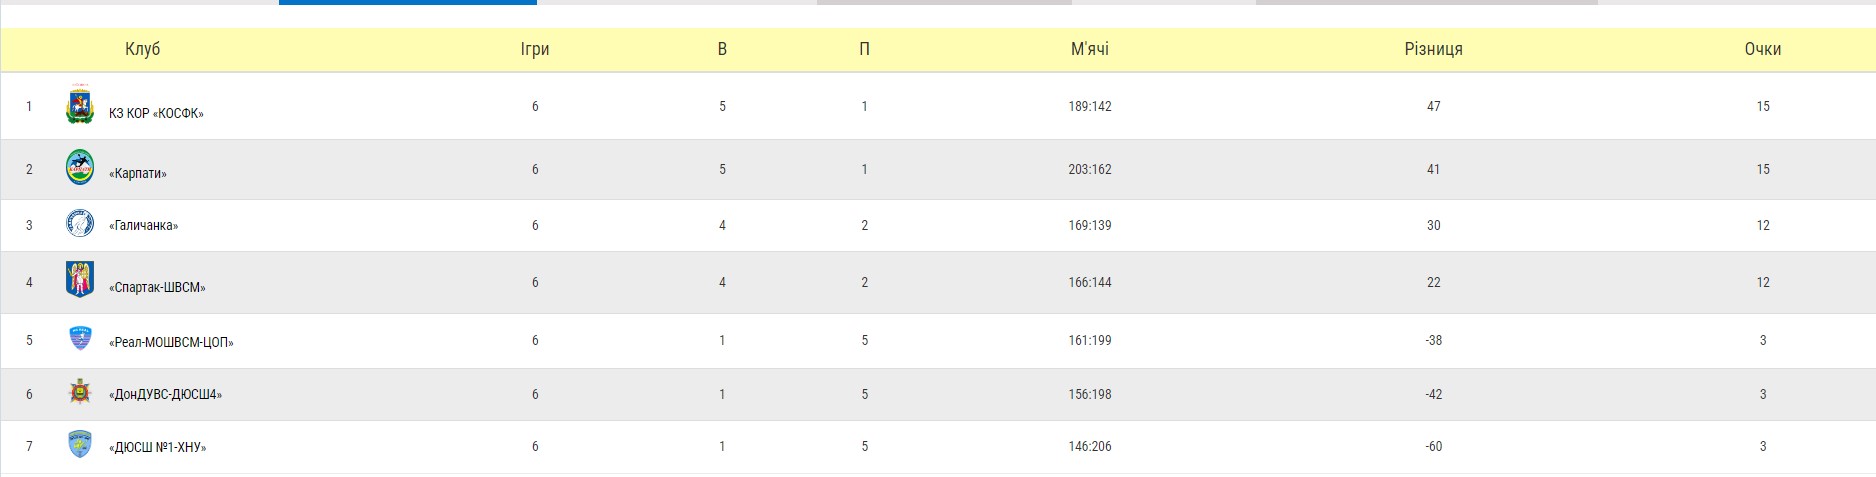
Task: Click the КЗ КОР «КОСФК» club crest
Action: pos(80,106)
